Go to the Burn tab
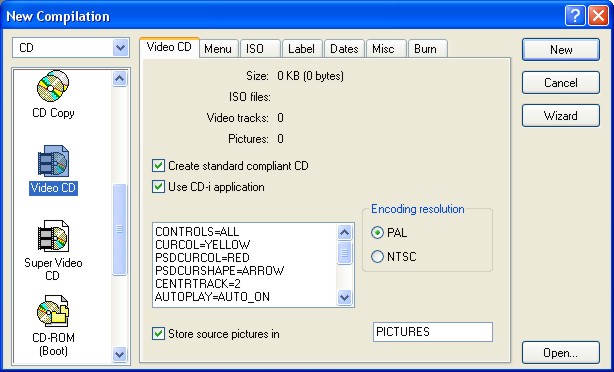Image resolution: width=614 pixels, height=372 pixels. coord(427,49)
